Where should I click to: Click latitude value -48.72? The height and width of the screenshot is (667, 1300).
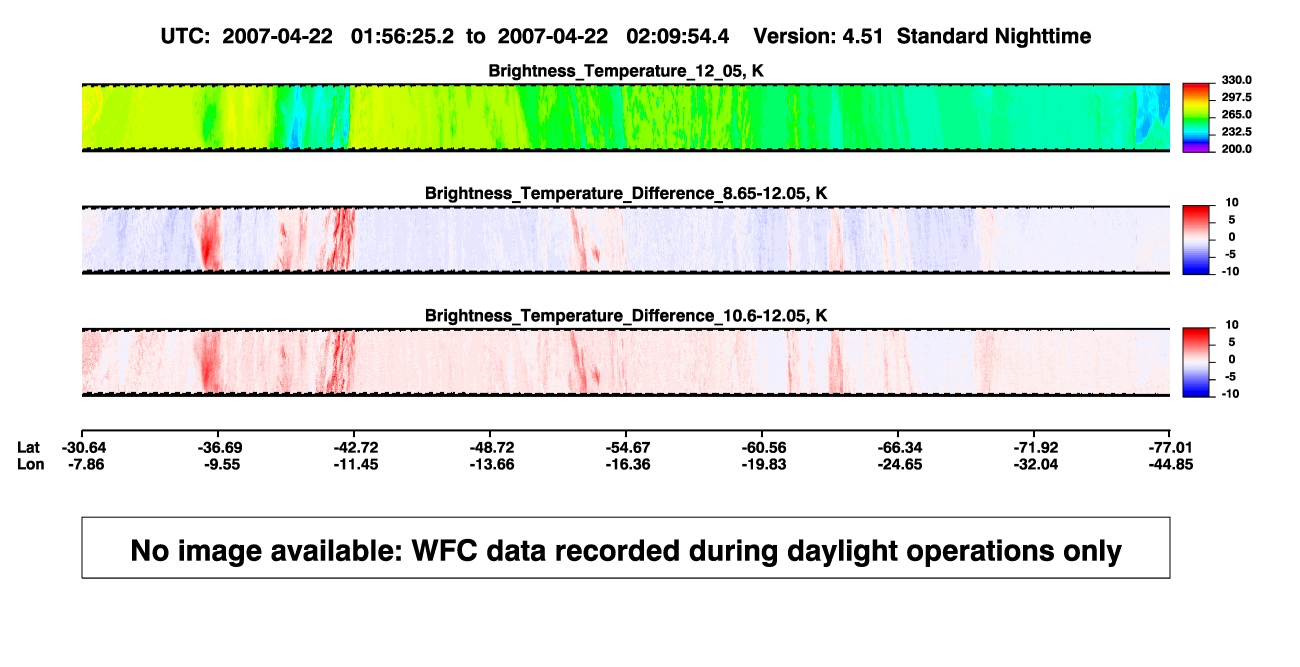tap(491, 447)
